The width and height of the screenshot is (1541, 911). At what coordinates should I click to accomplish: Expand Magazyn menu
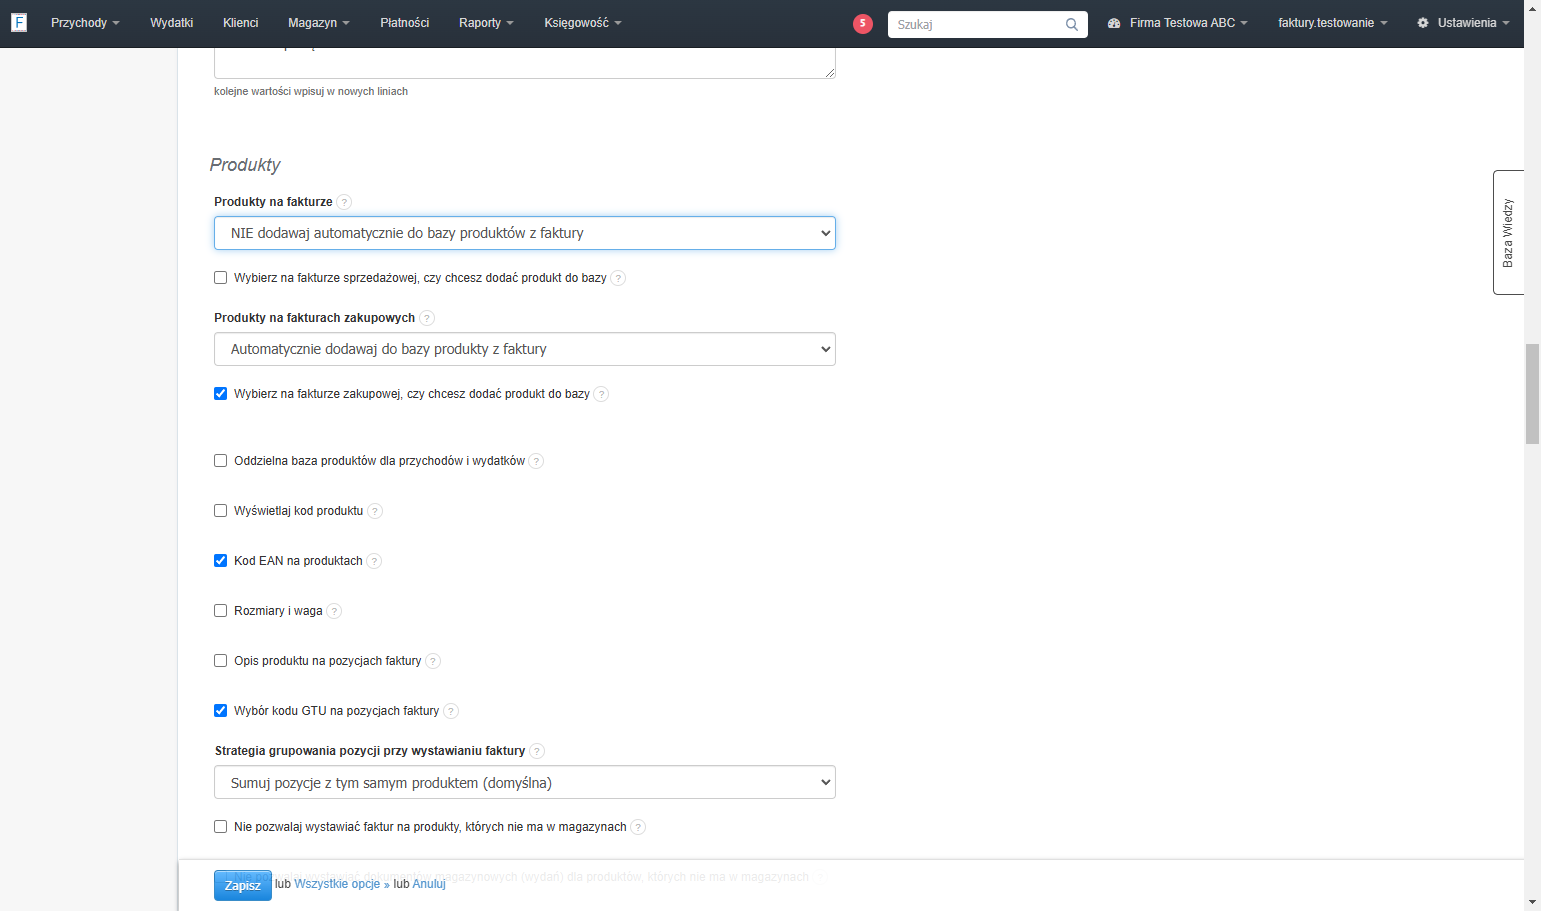click(x=318, y=23)
